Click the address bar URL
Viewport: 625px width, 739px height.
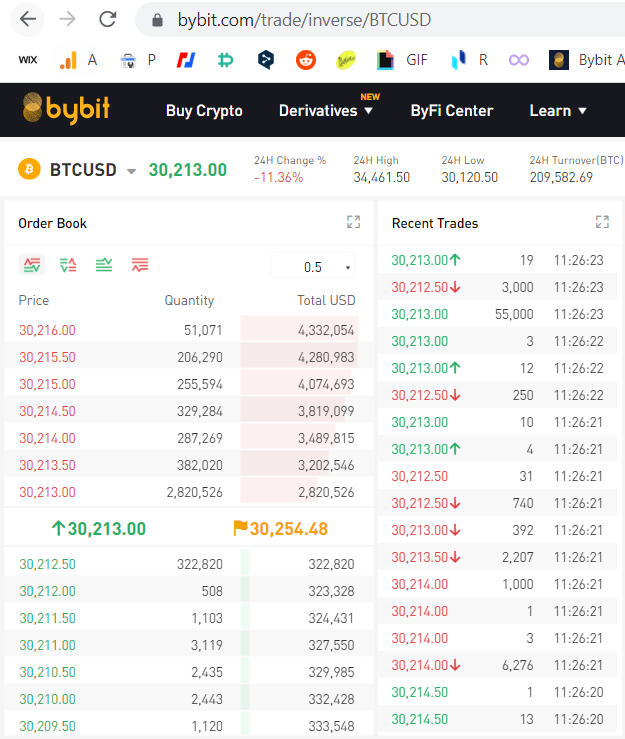tap(304, 20)
